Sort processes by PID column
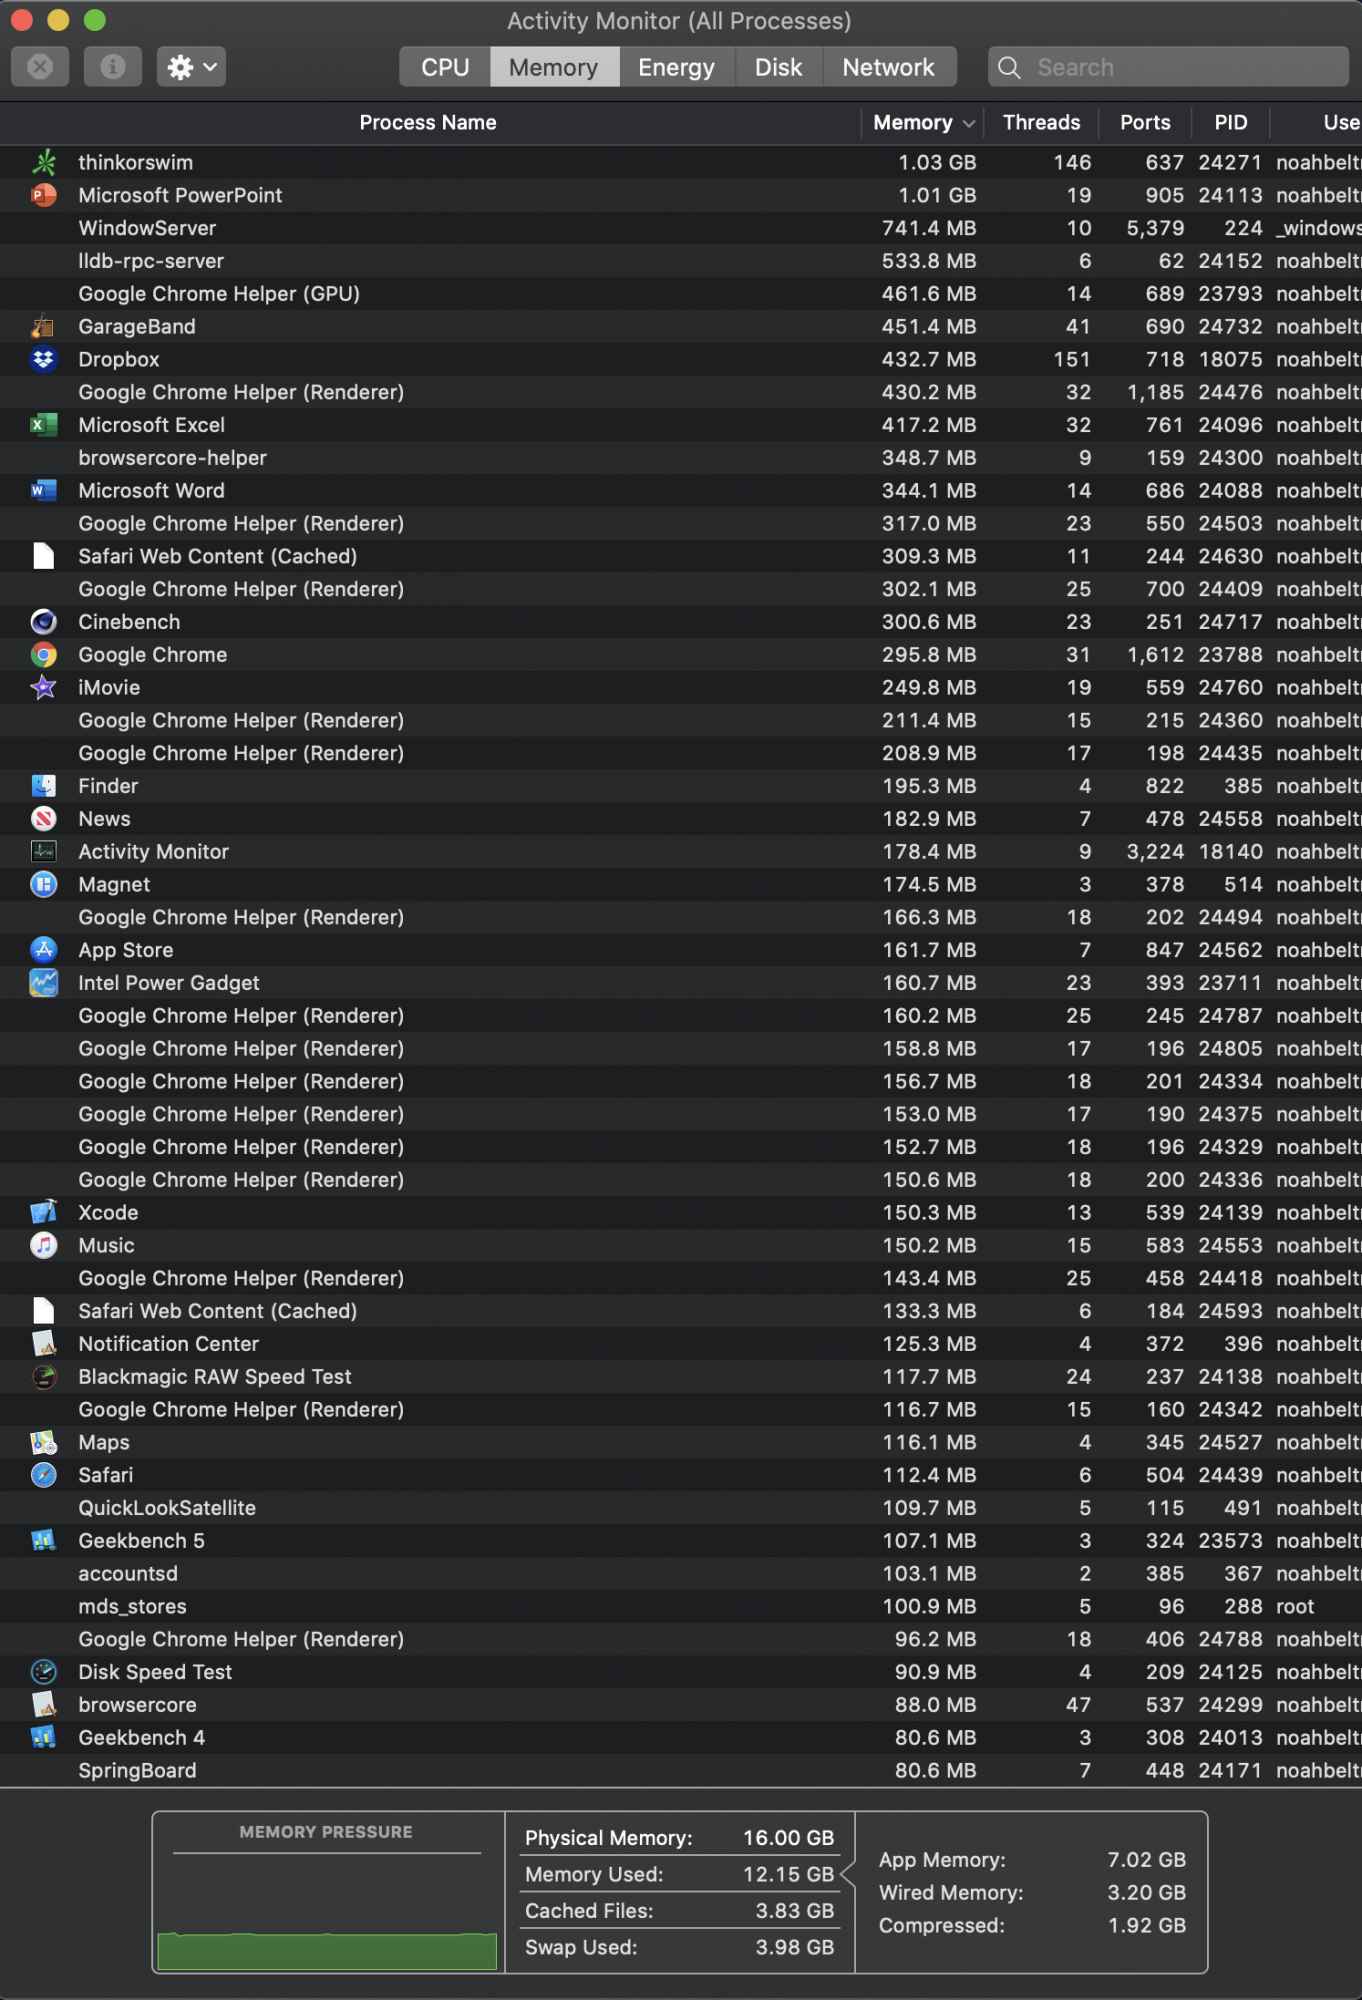 tap(1230, 122)
